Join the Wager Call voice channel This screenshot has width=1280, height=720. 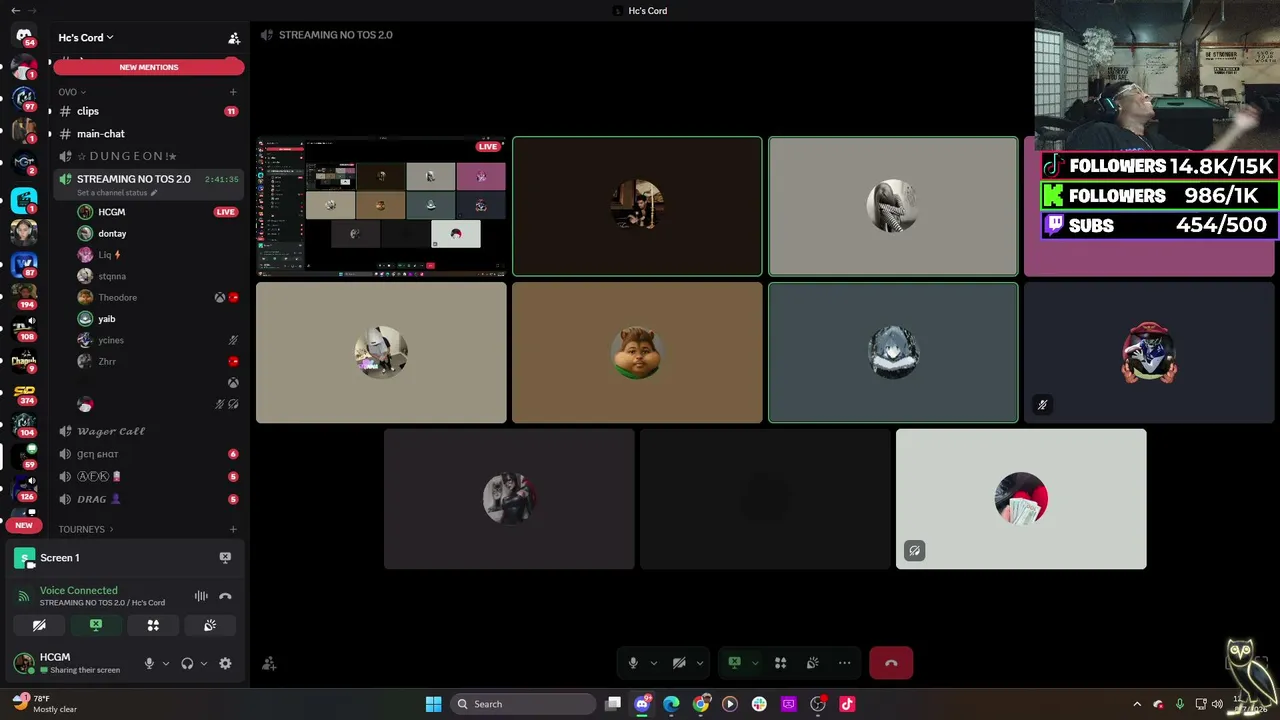click(149, 431)
